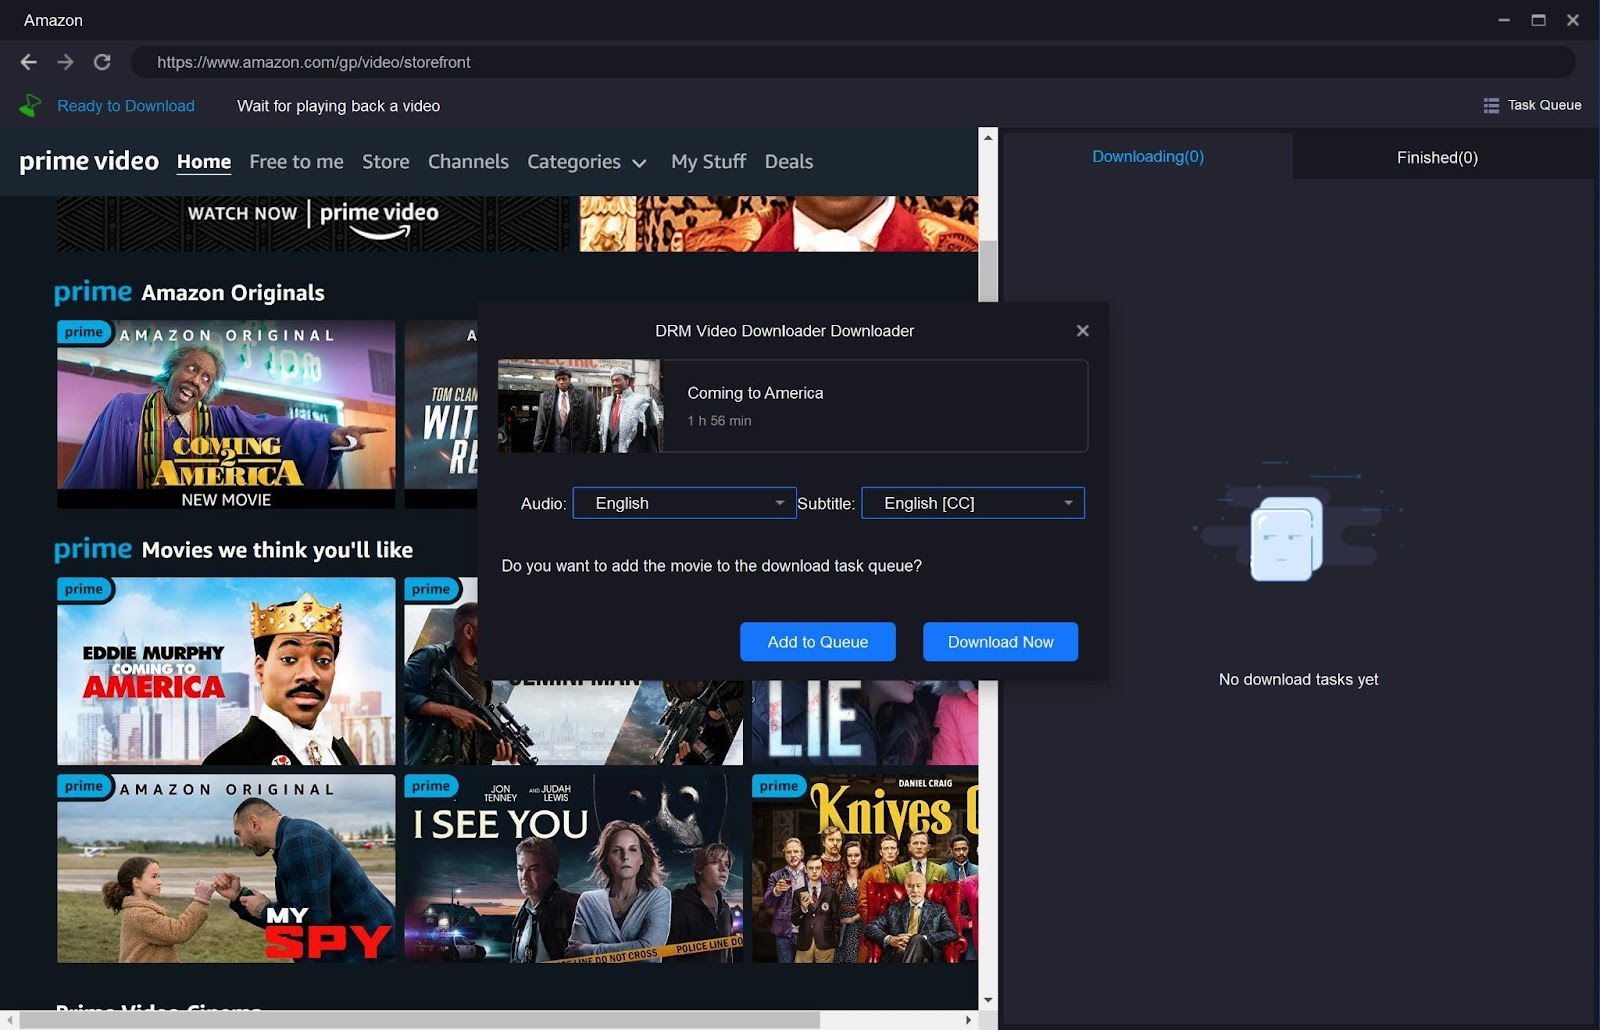Click the vertical scrollbar down arrow

tap(988, 1000)
